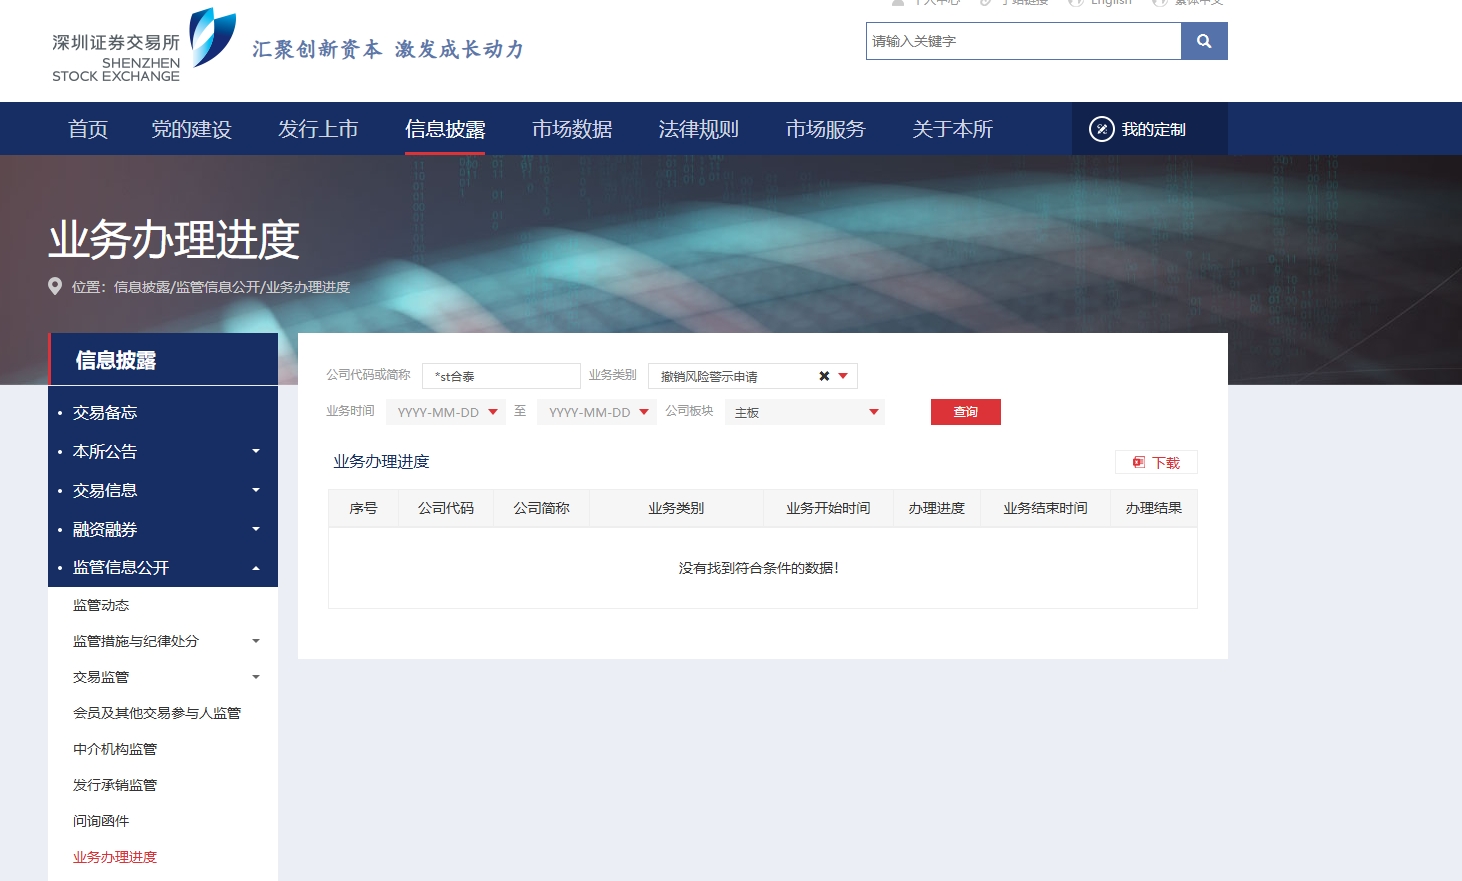Screen dimensions: 1462x881
Task: Open the 业务类别 dropdown arrow
Action: [x=843, y=376]
